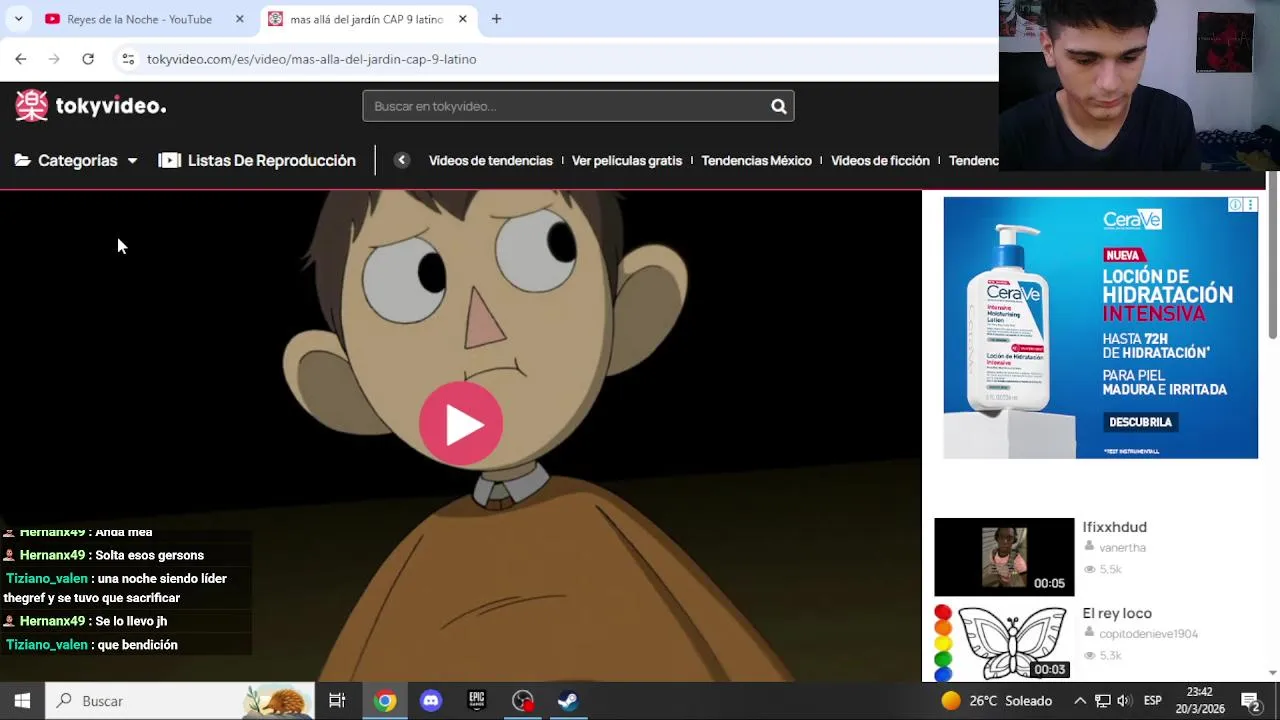Click the '5.5k' view count

(1110, 569)
